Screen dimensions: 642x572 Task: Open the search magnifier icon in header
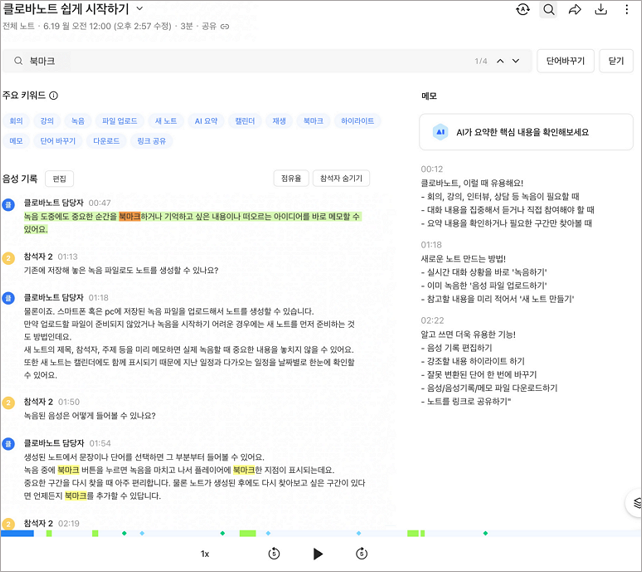pos(549,9)
